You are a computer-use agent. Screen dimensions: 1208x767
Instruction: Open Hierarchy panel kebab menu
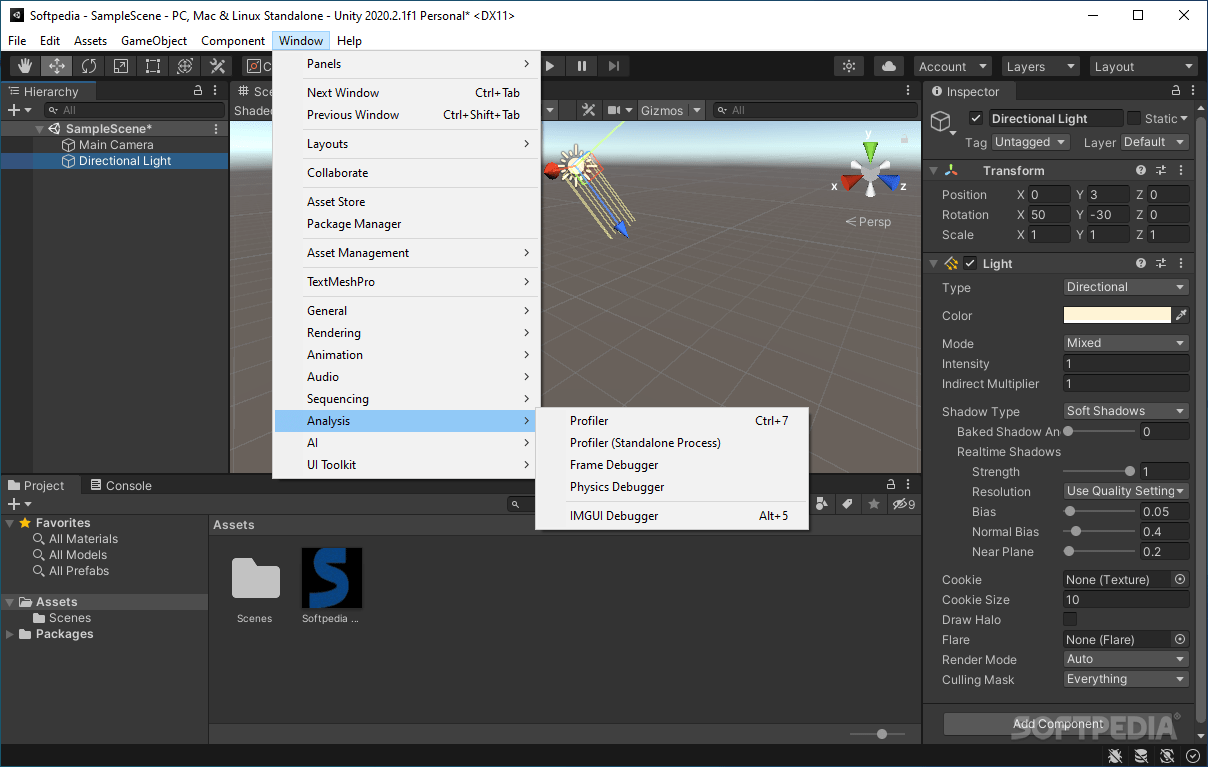tap(216, 91)
